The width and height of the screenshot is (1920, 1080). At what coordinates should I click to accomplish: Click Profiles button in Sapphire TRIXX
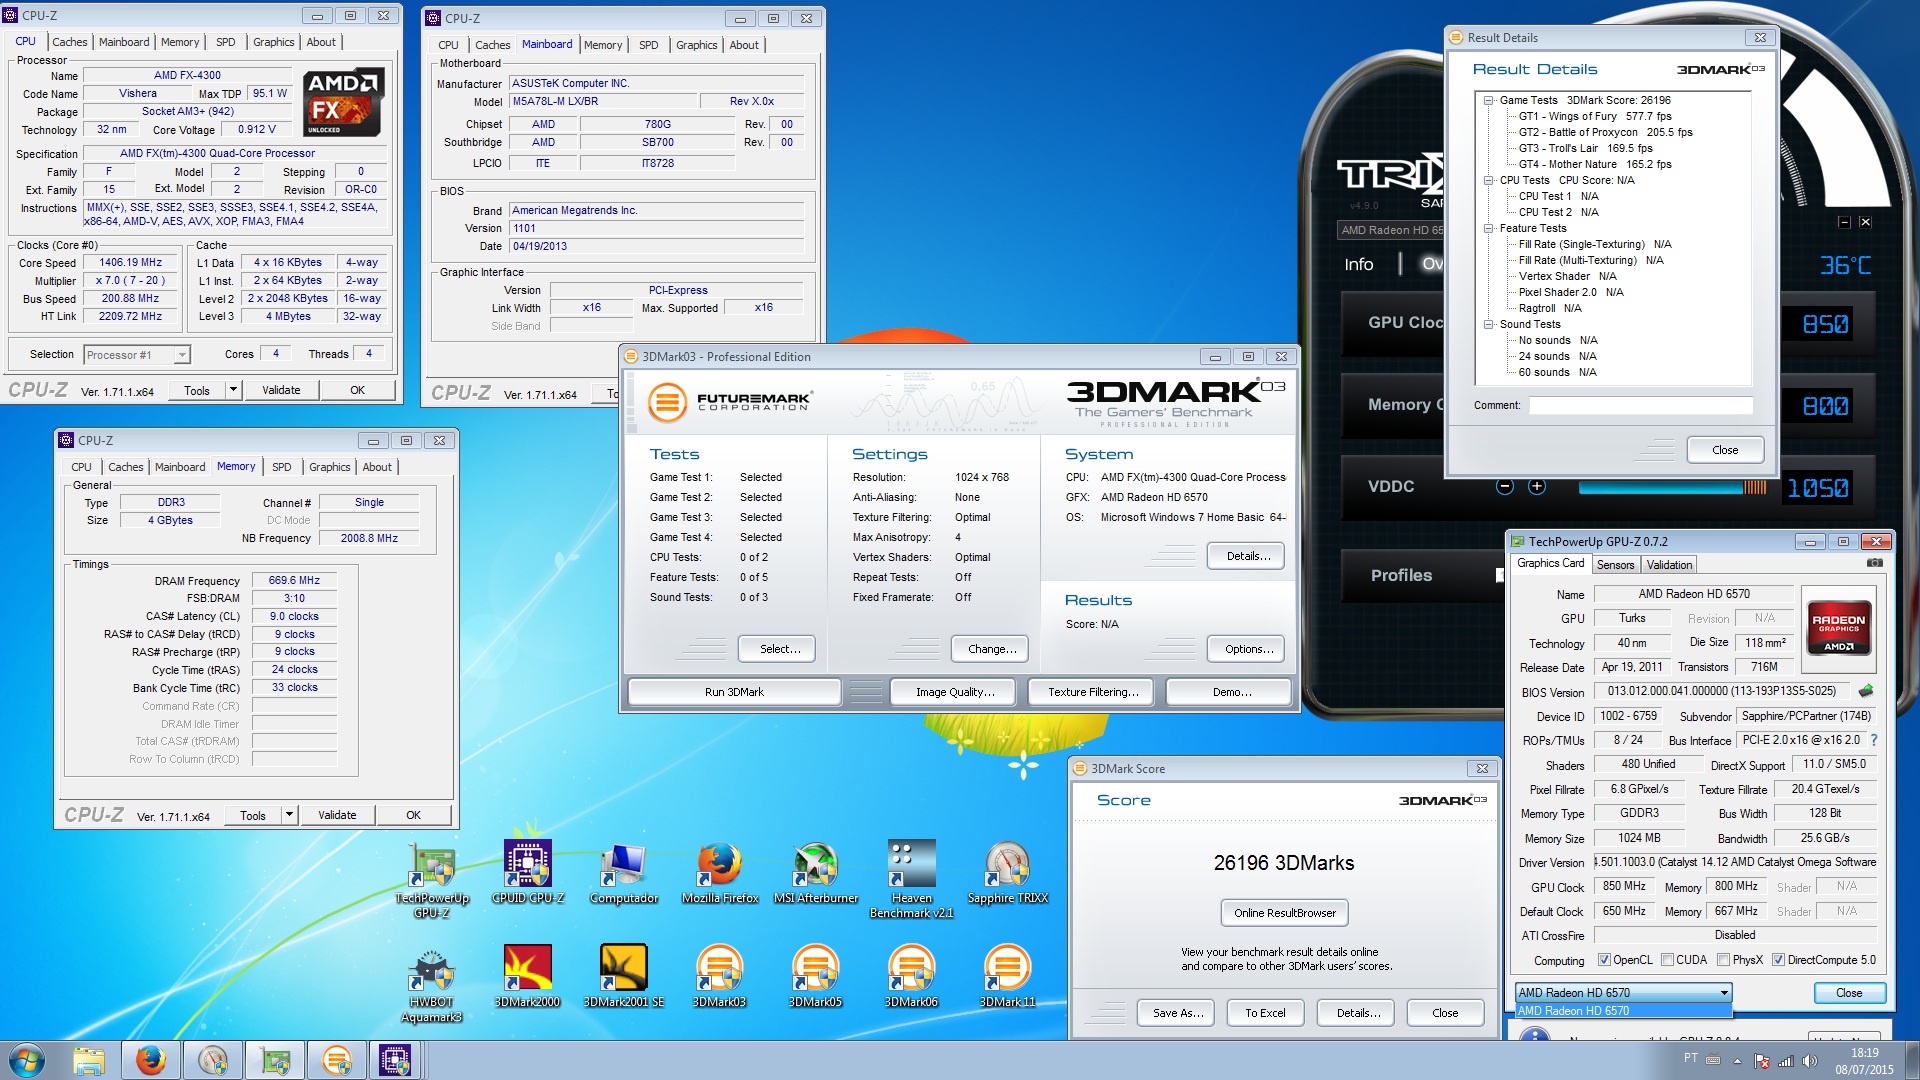[x=1401, y=576]
